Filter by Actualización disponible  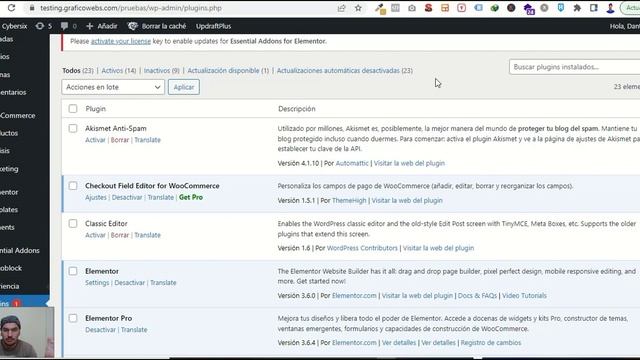[x=223, y=71]
